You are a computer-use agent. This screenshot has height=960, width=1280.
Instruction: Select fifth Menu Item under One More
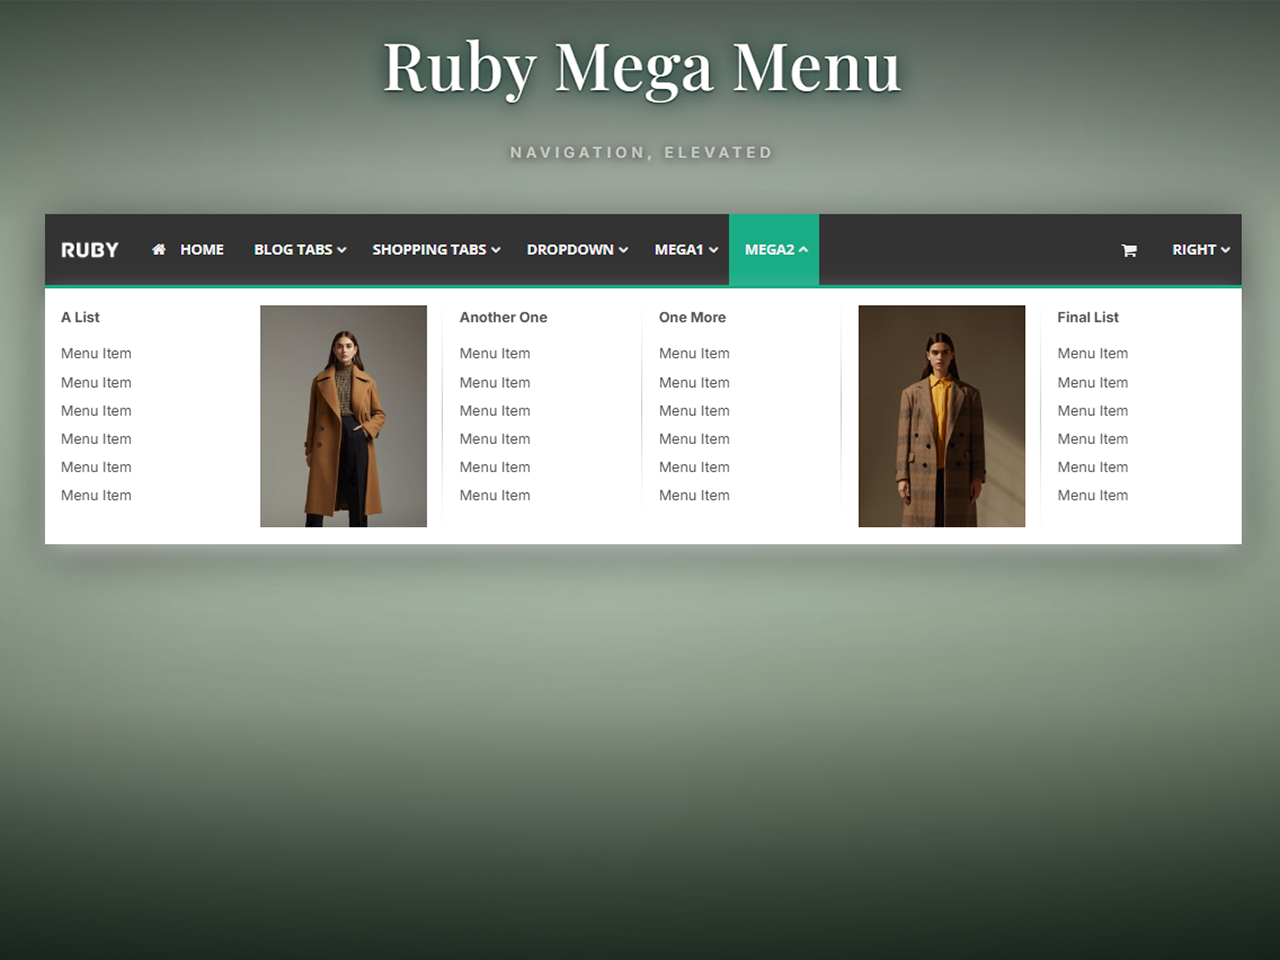pyautogui.click(x=694, y=467)
